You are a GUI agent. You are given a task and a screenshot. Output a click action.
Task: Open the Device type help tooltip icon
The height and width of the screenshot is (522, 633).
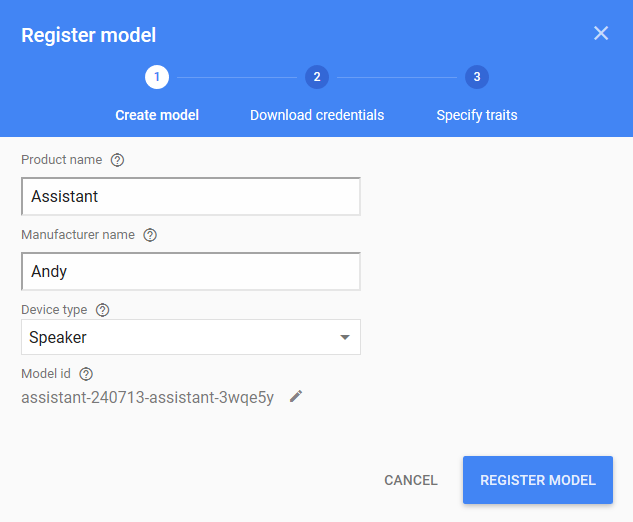pos(102,310)
